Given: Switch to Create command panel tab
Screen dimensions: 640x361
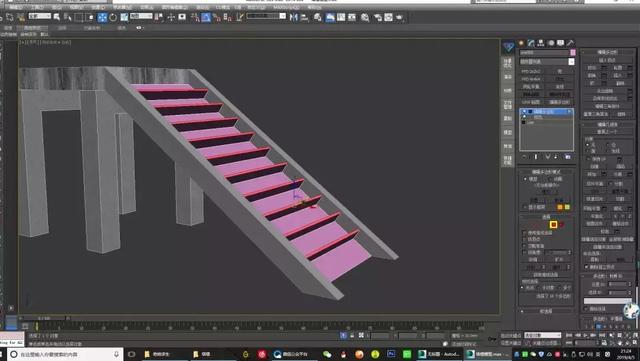Looking at the screenshot, I should point(521,43).
